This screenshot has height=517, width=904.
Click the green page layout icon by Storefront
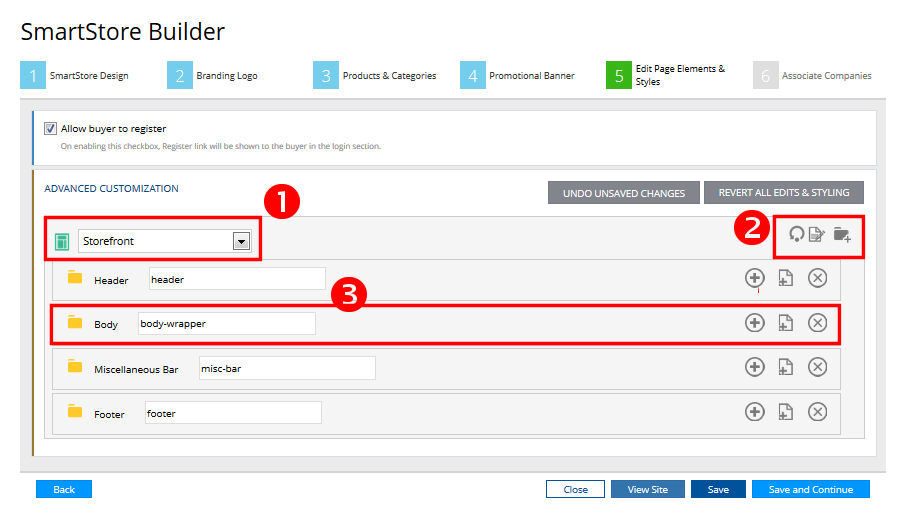(62, 241)
